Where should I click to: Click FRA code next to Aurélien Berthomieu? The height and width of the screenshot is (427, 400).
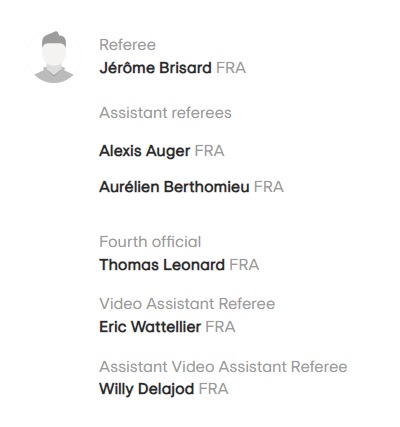[269, 187]
